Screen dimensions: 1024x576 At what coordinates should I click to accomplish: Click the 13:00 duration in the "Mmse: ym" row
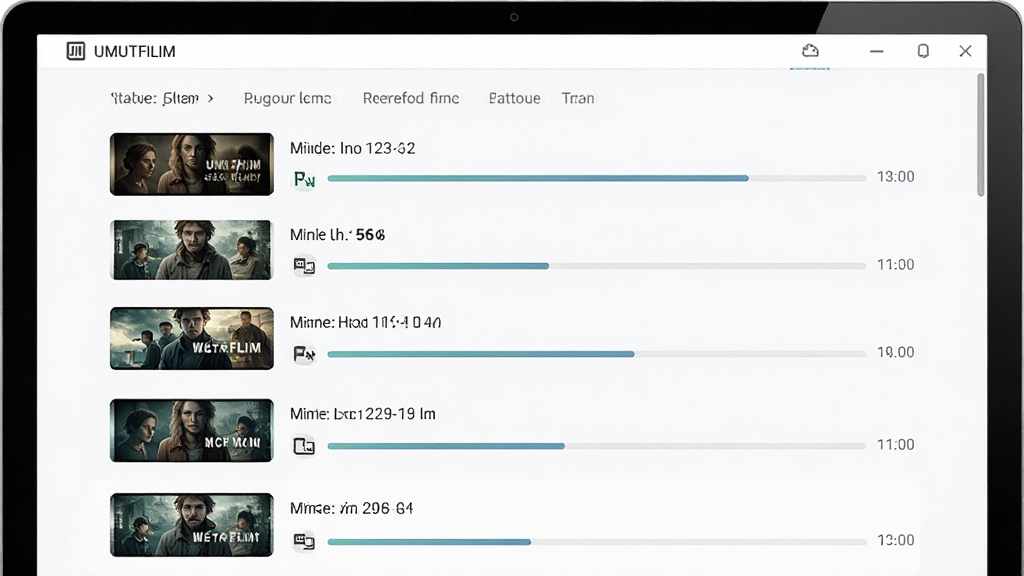(x=895, y=540)
